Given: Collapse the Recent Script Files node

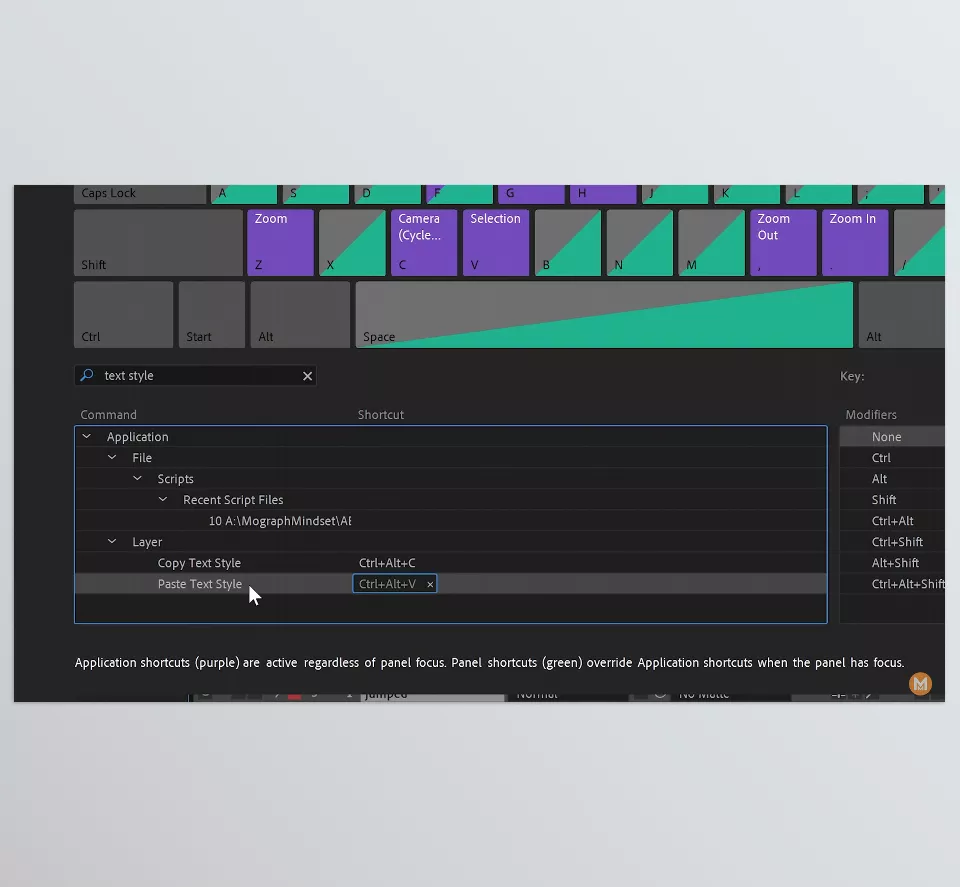Looking at the screenshot, I should (163, 500).
